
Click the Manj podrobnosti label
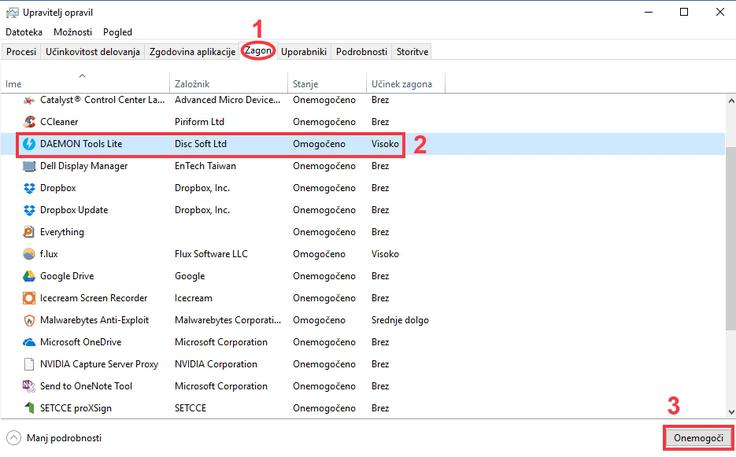64,438
